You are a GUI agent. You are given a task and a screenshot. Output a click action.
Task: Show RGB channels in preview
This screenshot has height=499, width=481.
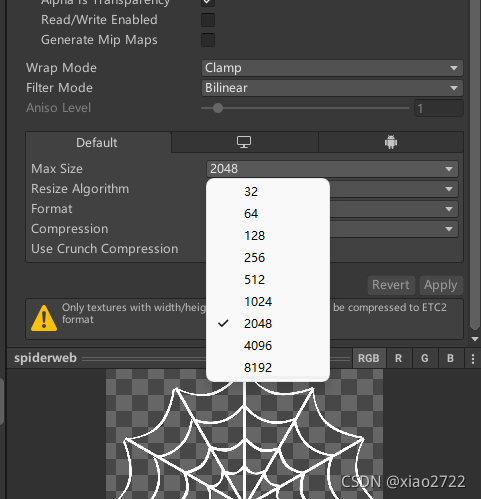click(369, 358)
